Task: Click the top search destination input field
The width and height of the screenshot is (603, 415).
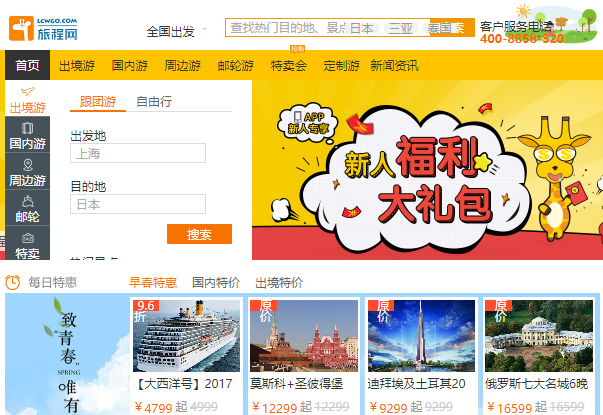Action: coord(286,28)
